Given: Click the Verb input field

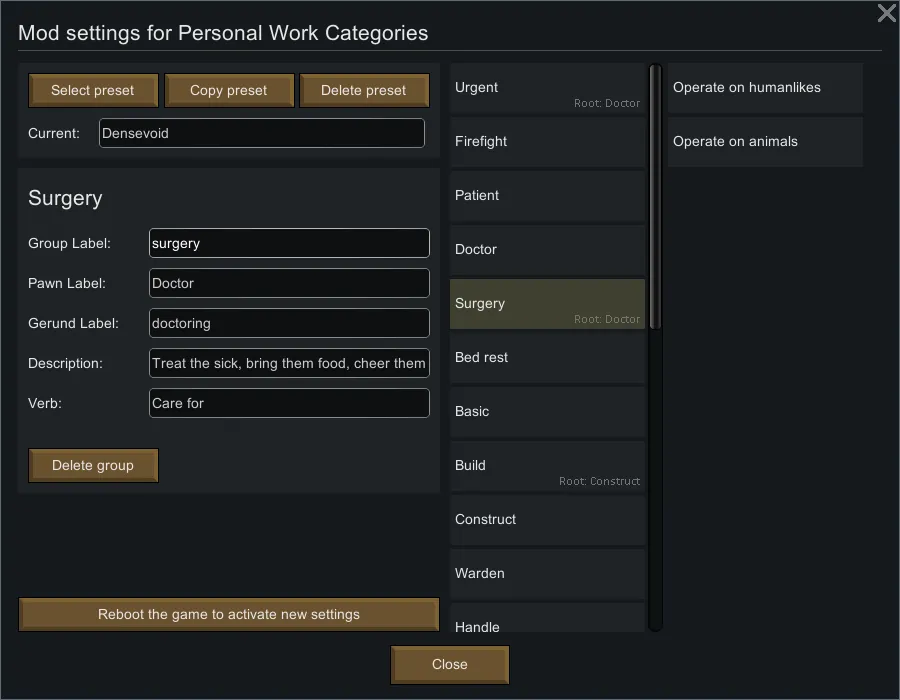Looking at the screenshot, I should point(289,403).
